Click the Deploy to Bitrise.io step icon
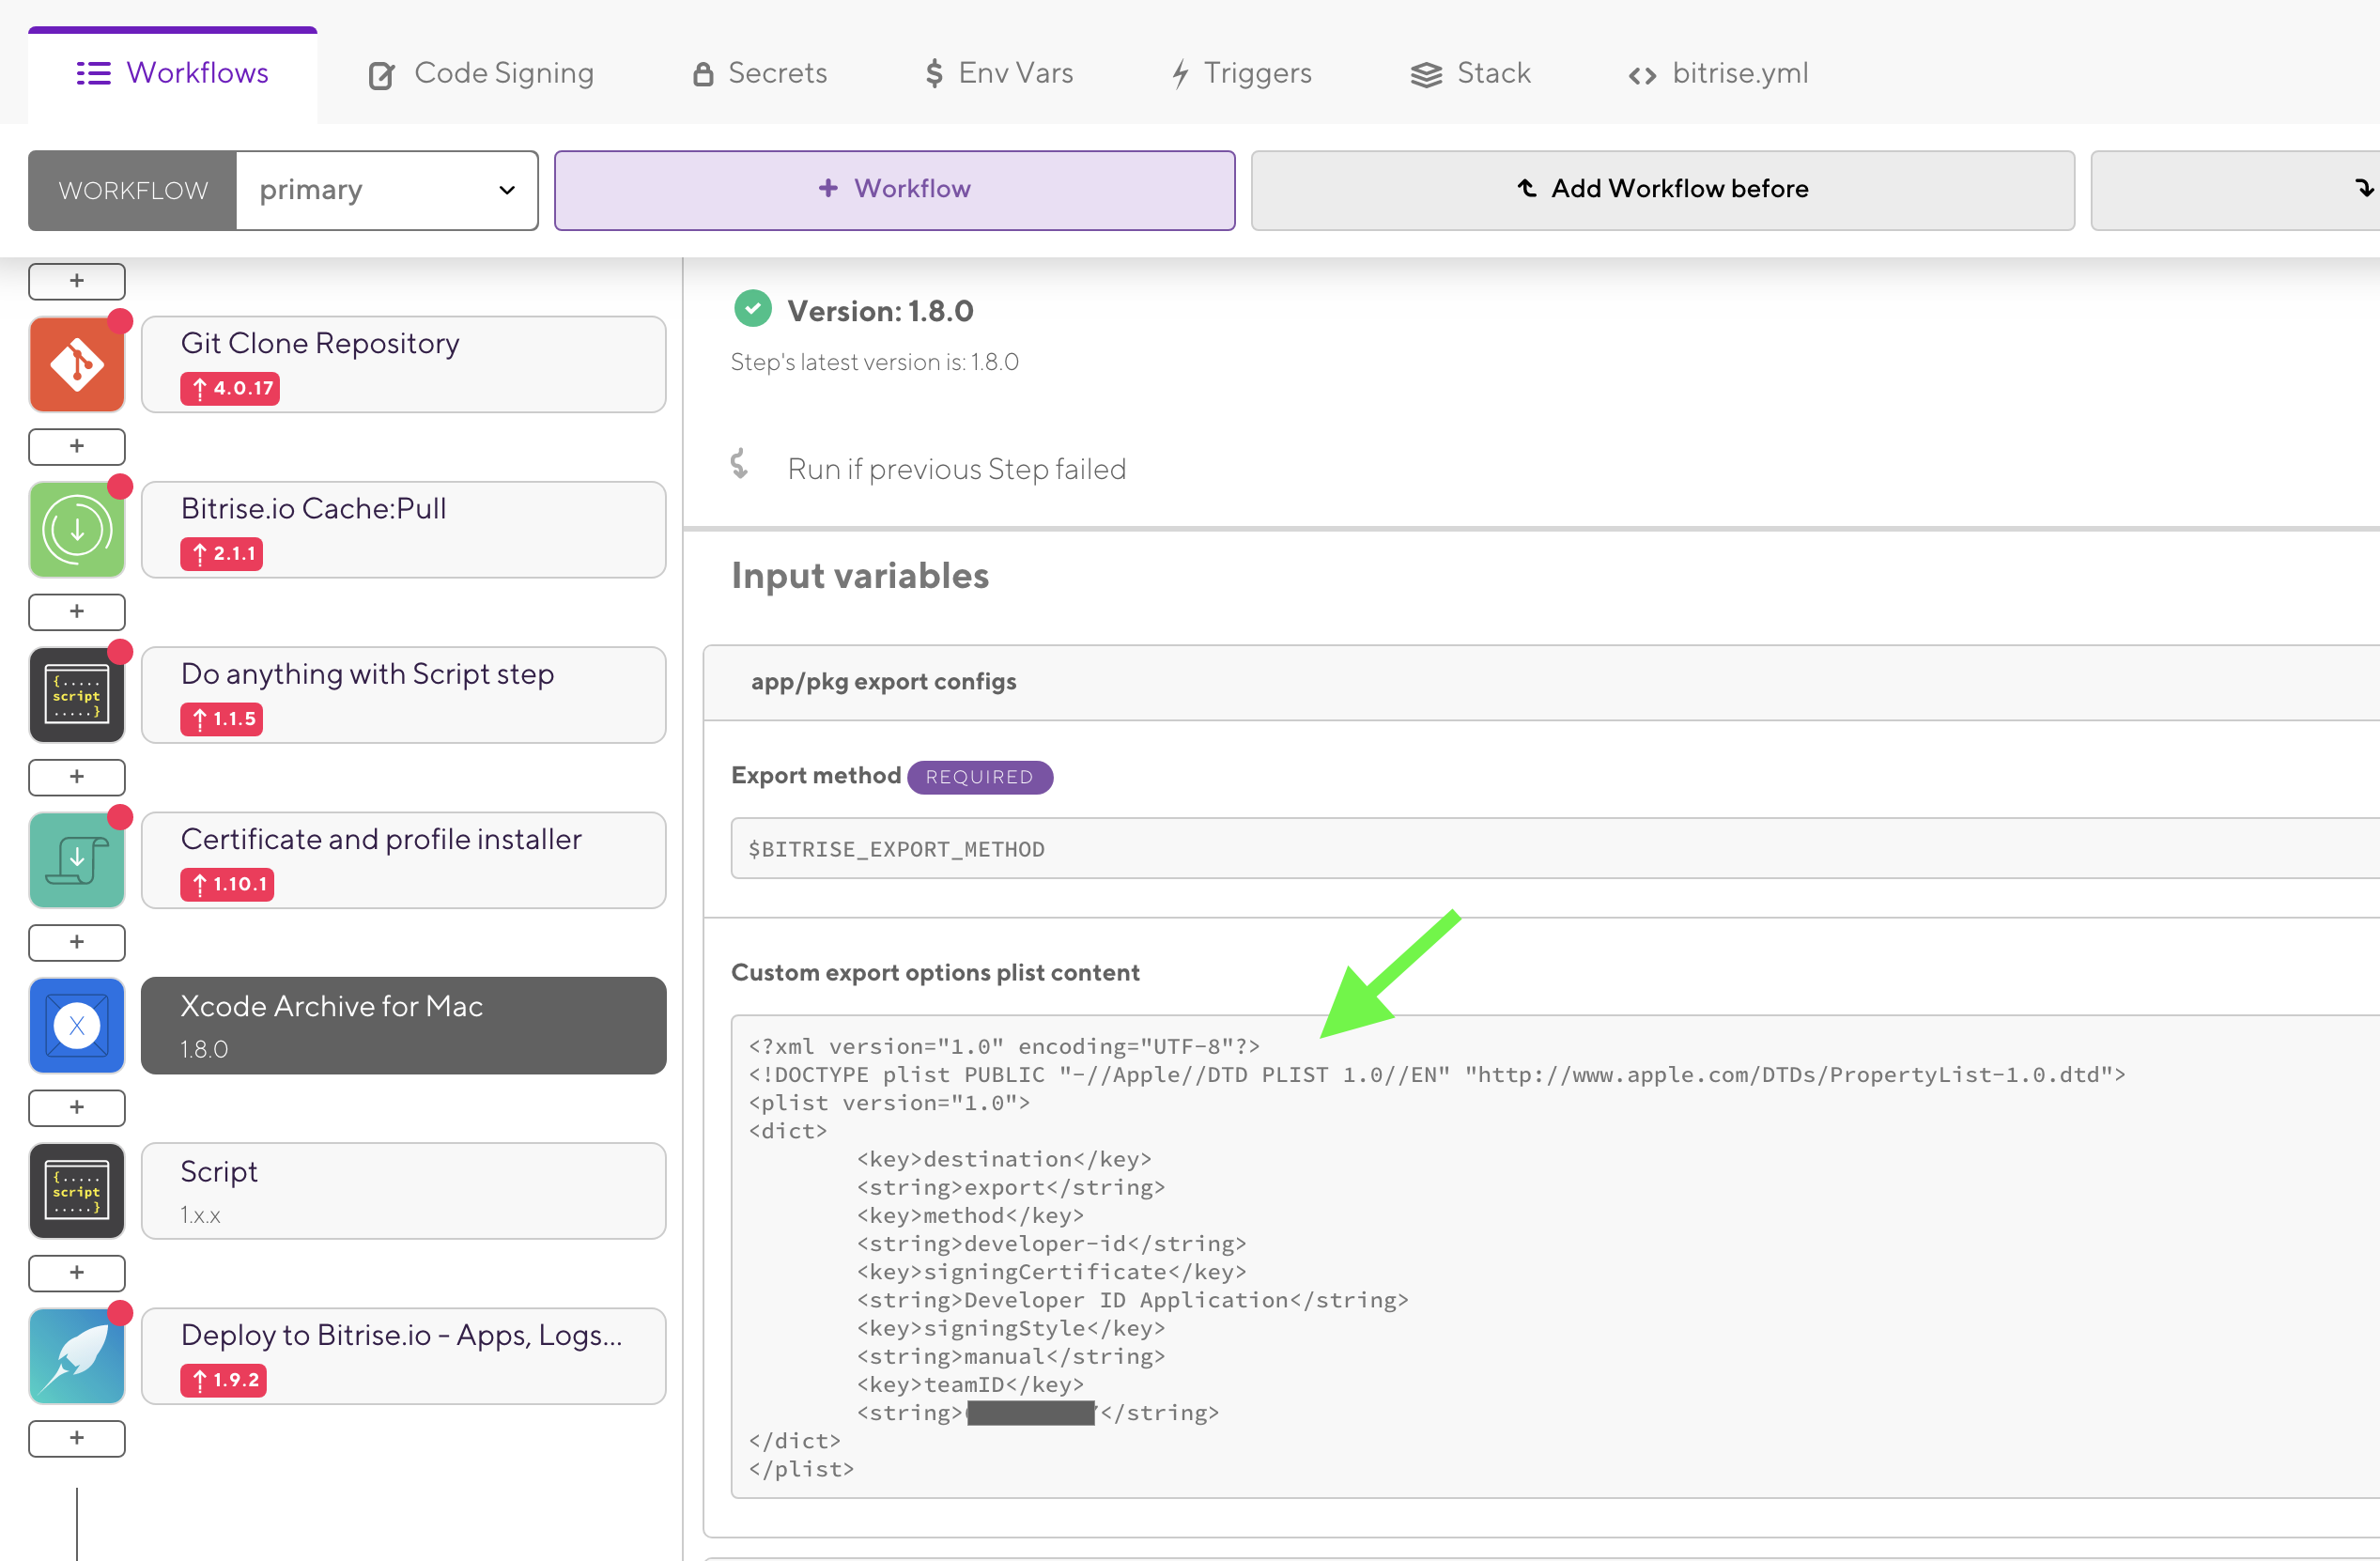 pos(77,1355)
